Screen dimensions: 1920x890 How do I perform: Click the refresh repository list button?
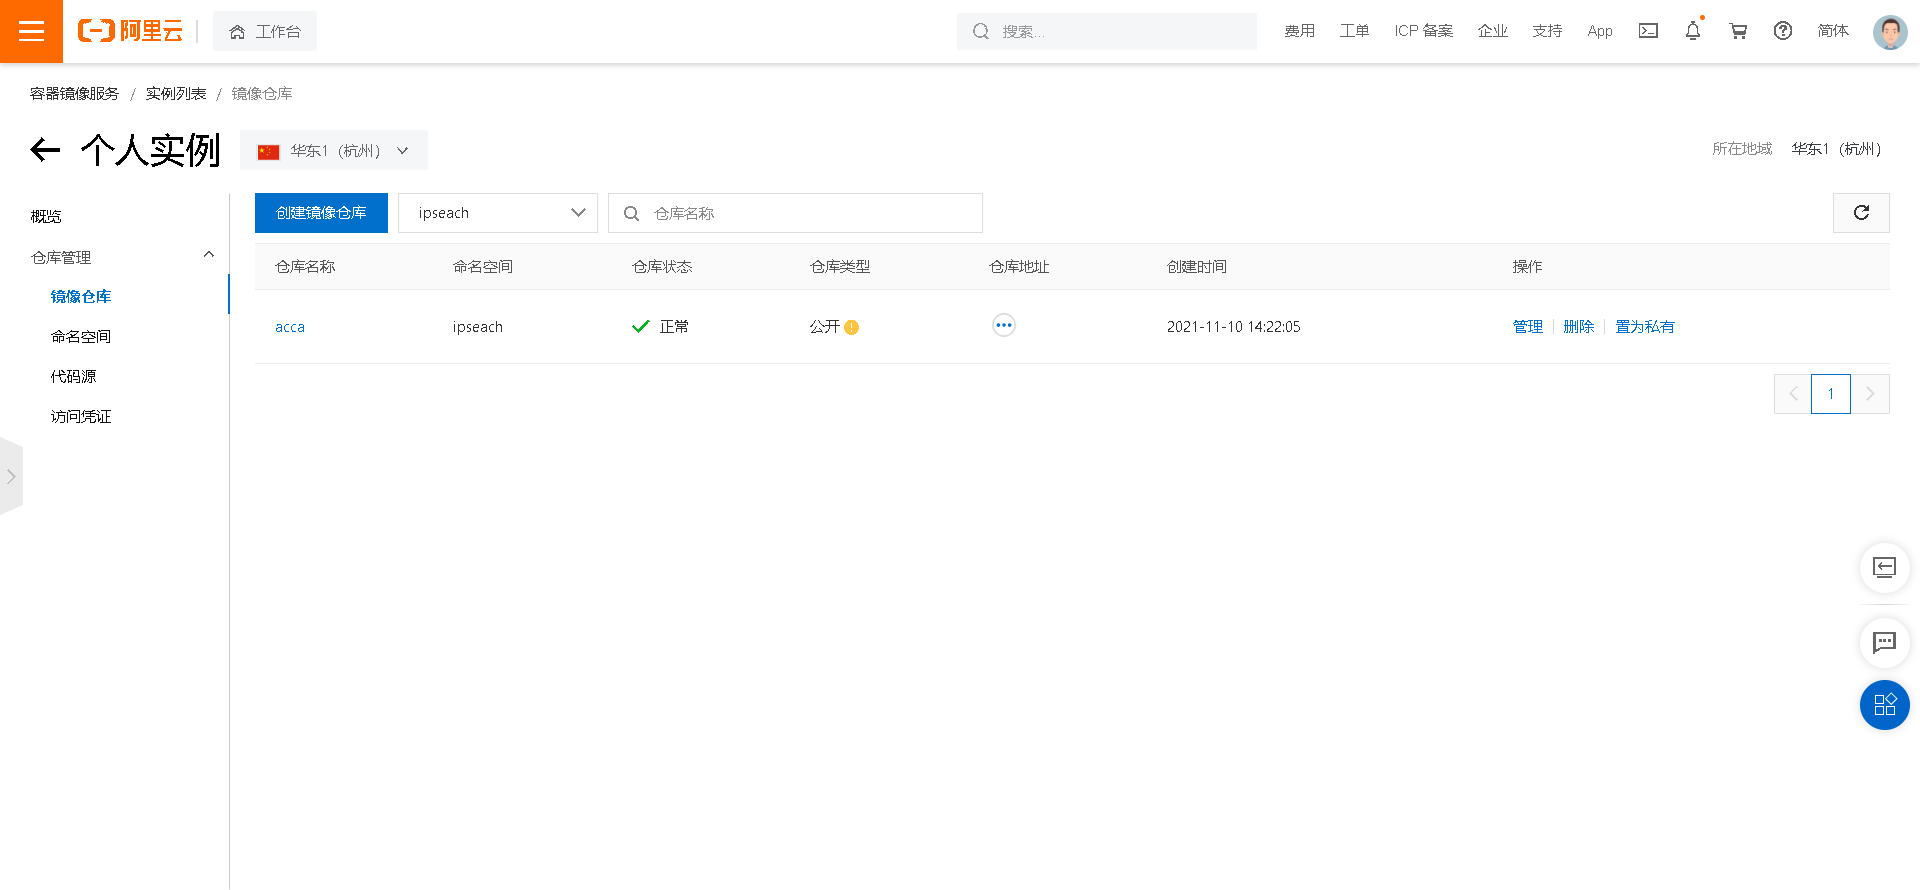1861,213
